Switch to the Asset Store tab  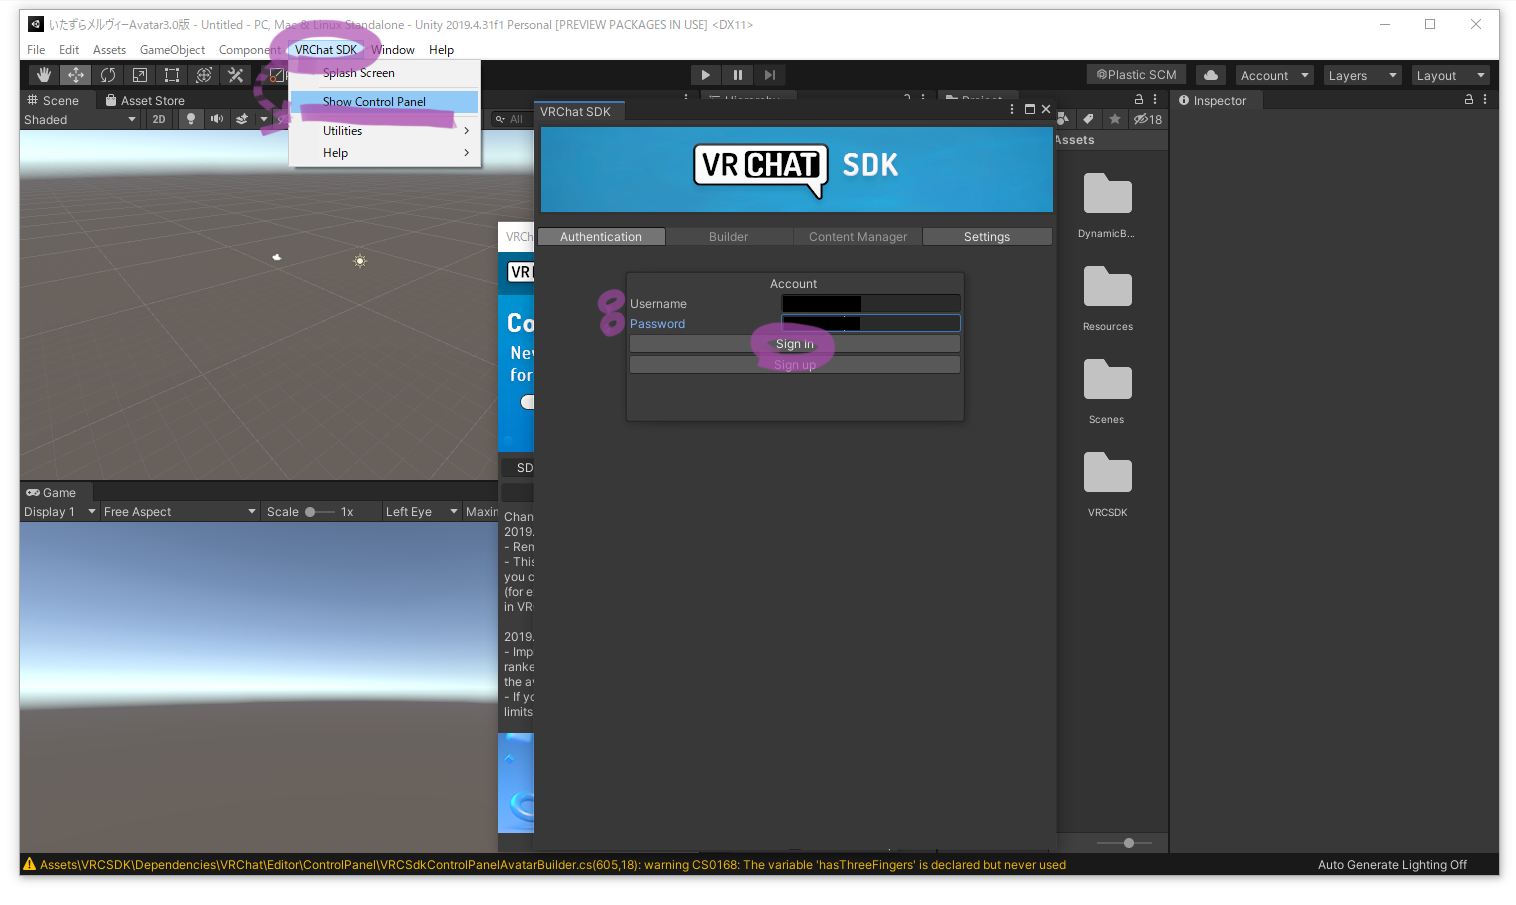(145, 100)
